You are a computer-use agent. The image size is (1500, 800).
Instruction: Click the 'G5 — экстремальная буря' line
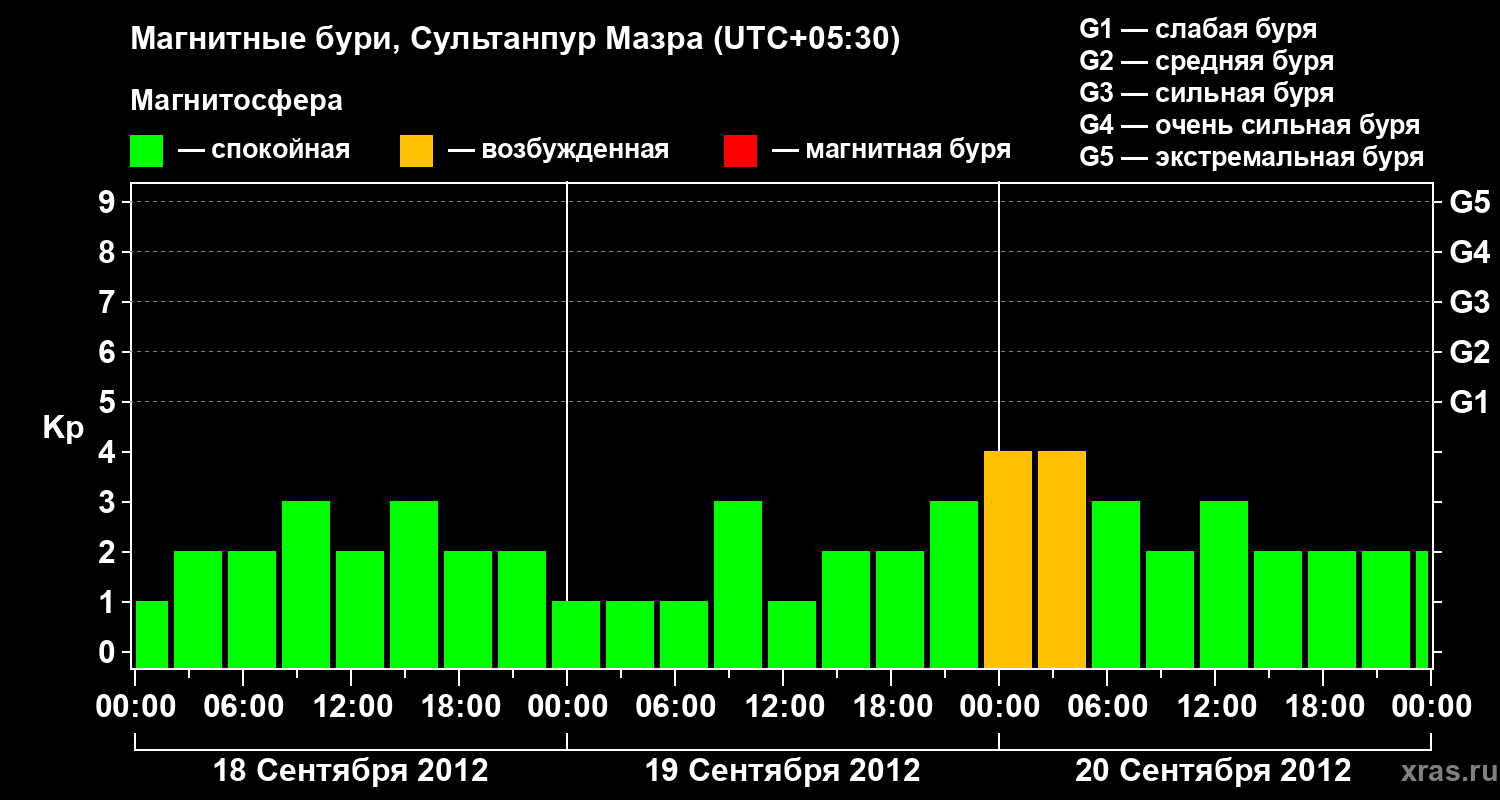[x=1251, y=158]
